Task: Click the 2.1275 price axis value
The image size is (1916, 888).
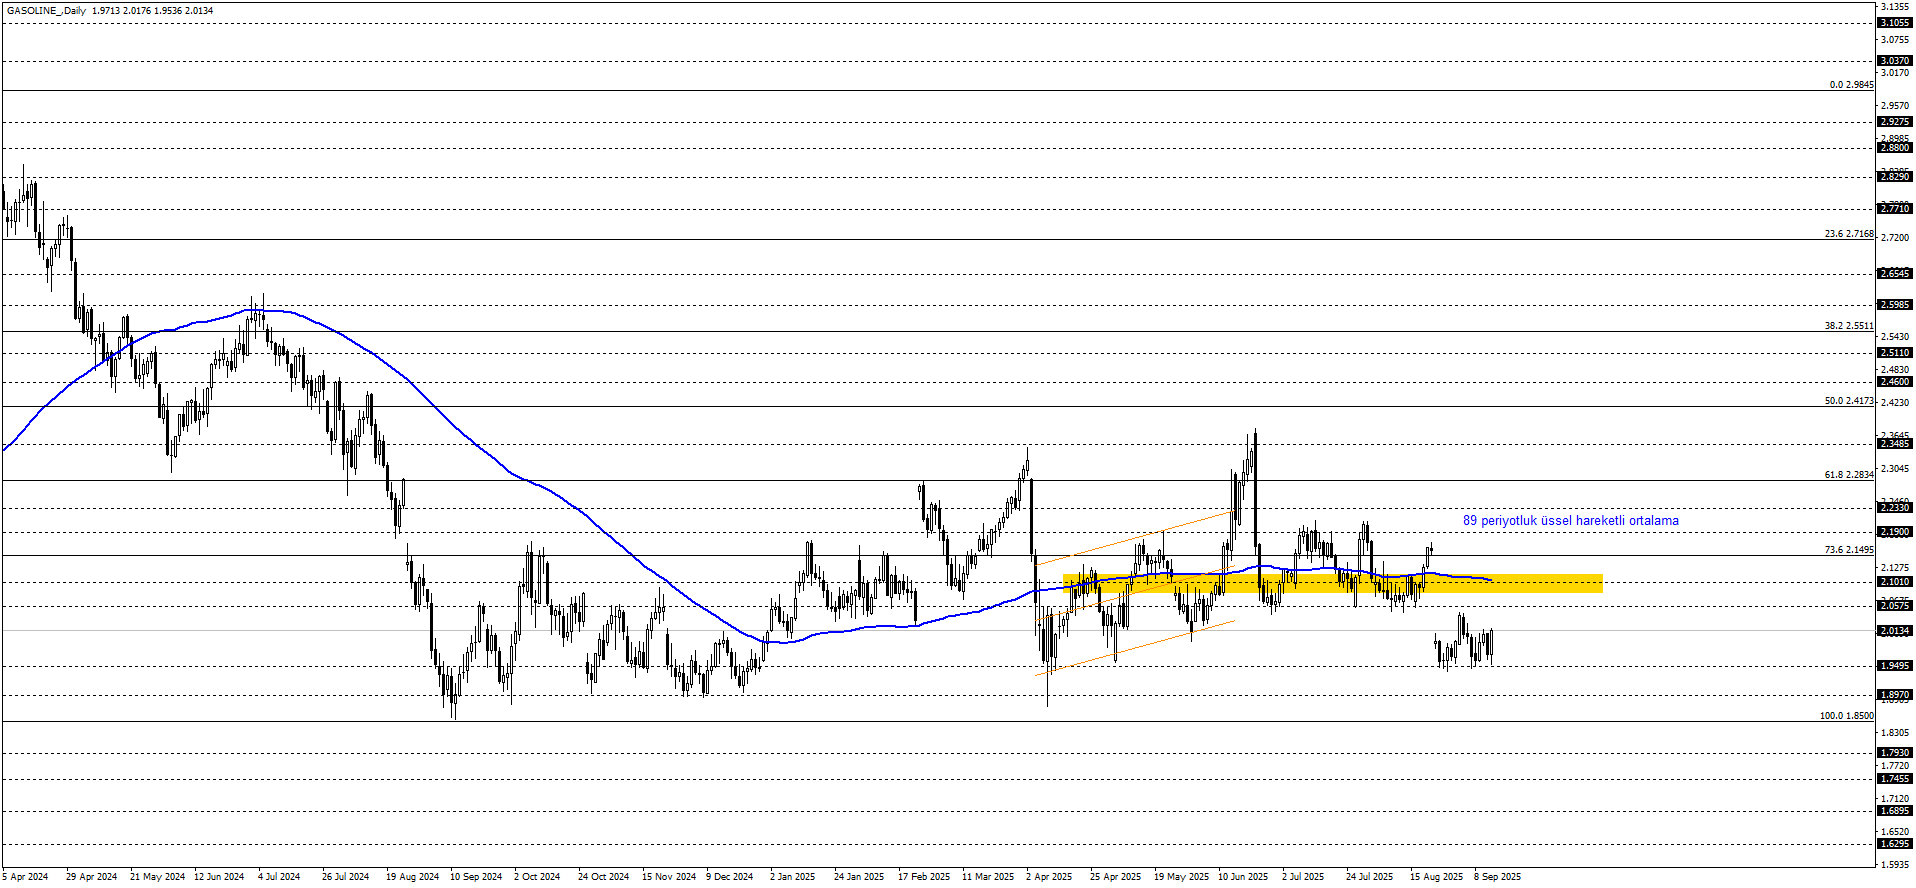Action: point(1896,568)
